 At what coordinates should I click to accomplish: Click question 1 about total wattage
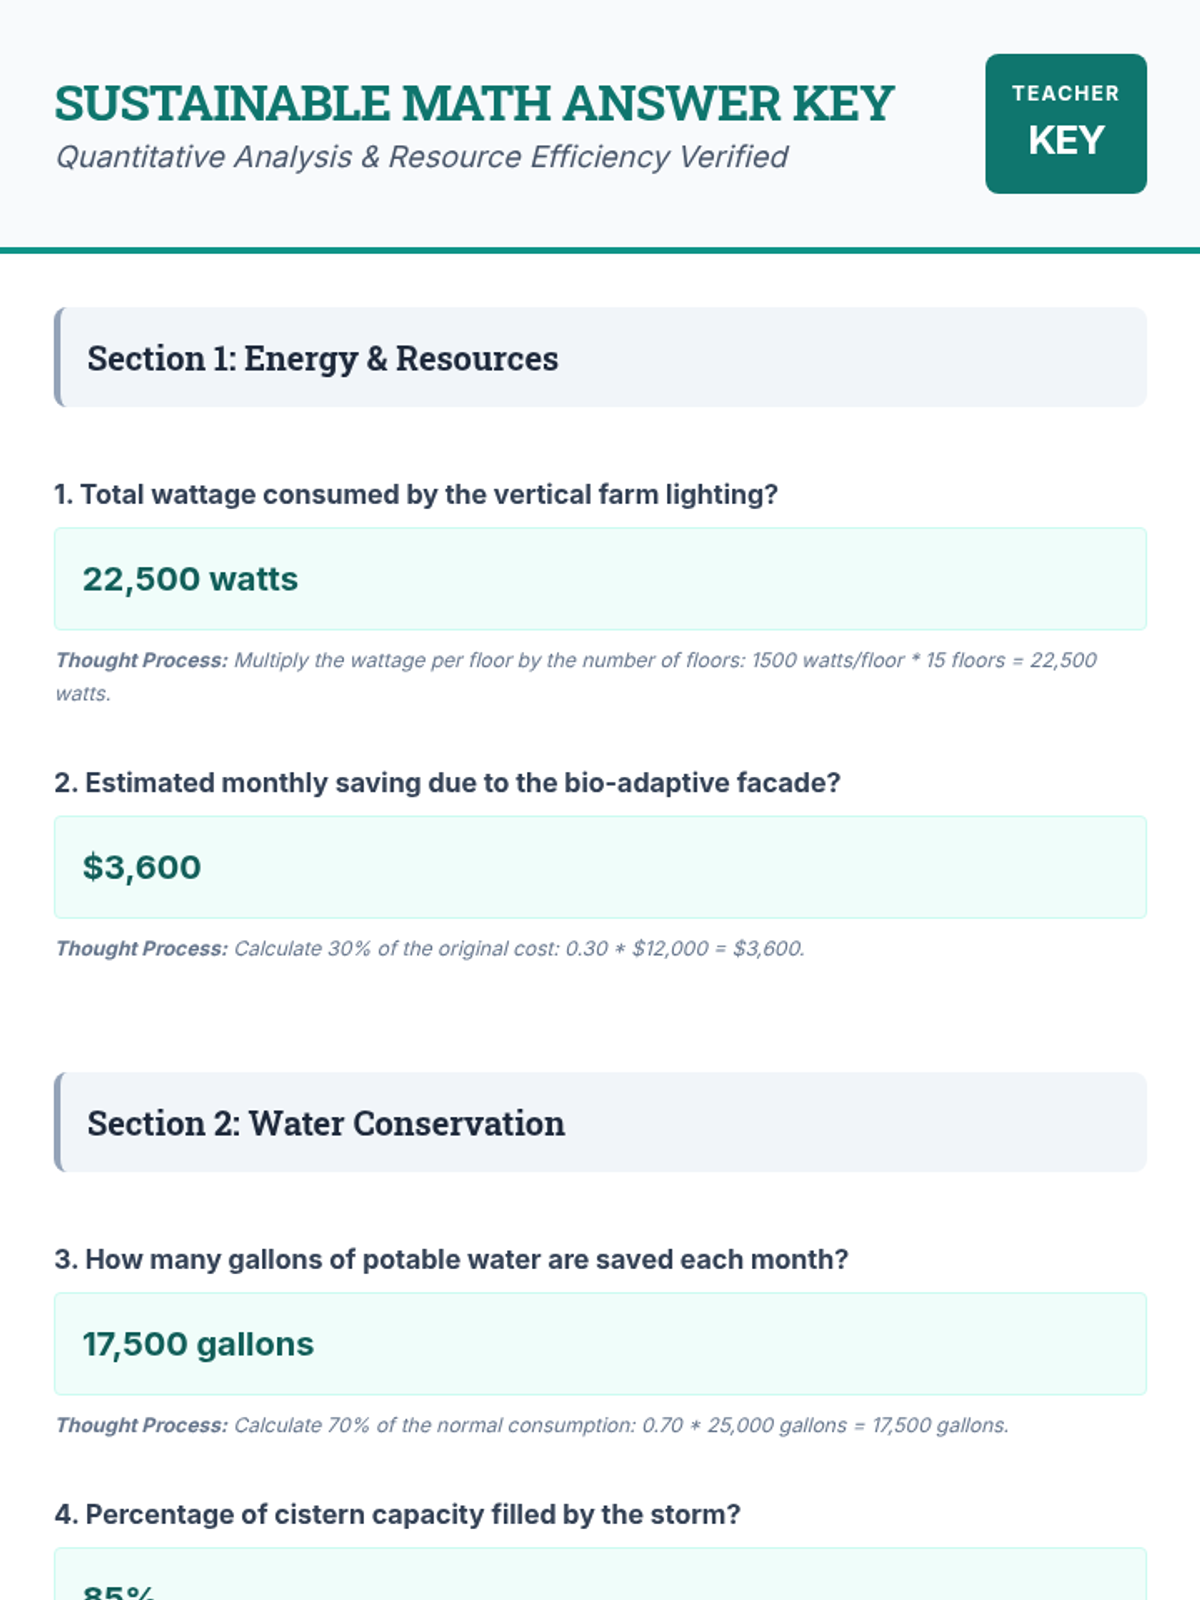(416, 494)
